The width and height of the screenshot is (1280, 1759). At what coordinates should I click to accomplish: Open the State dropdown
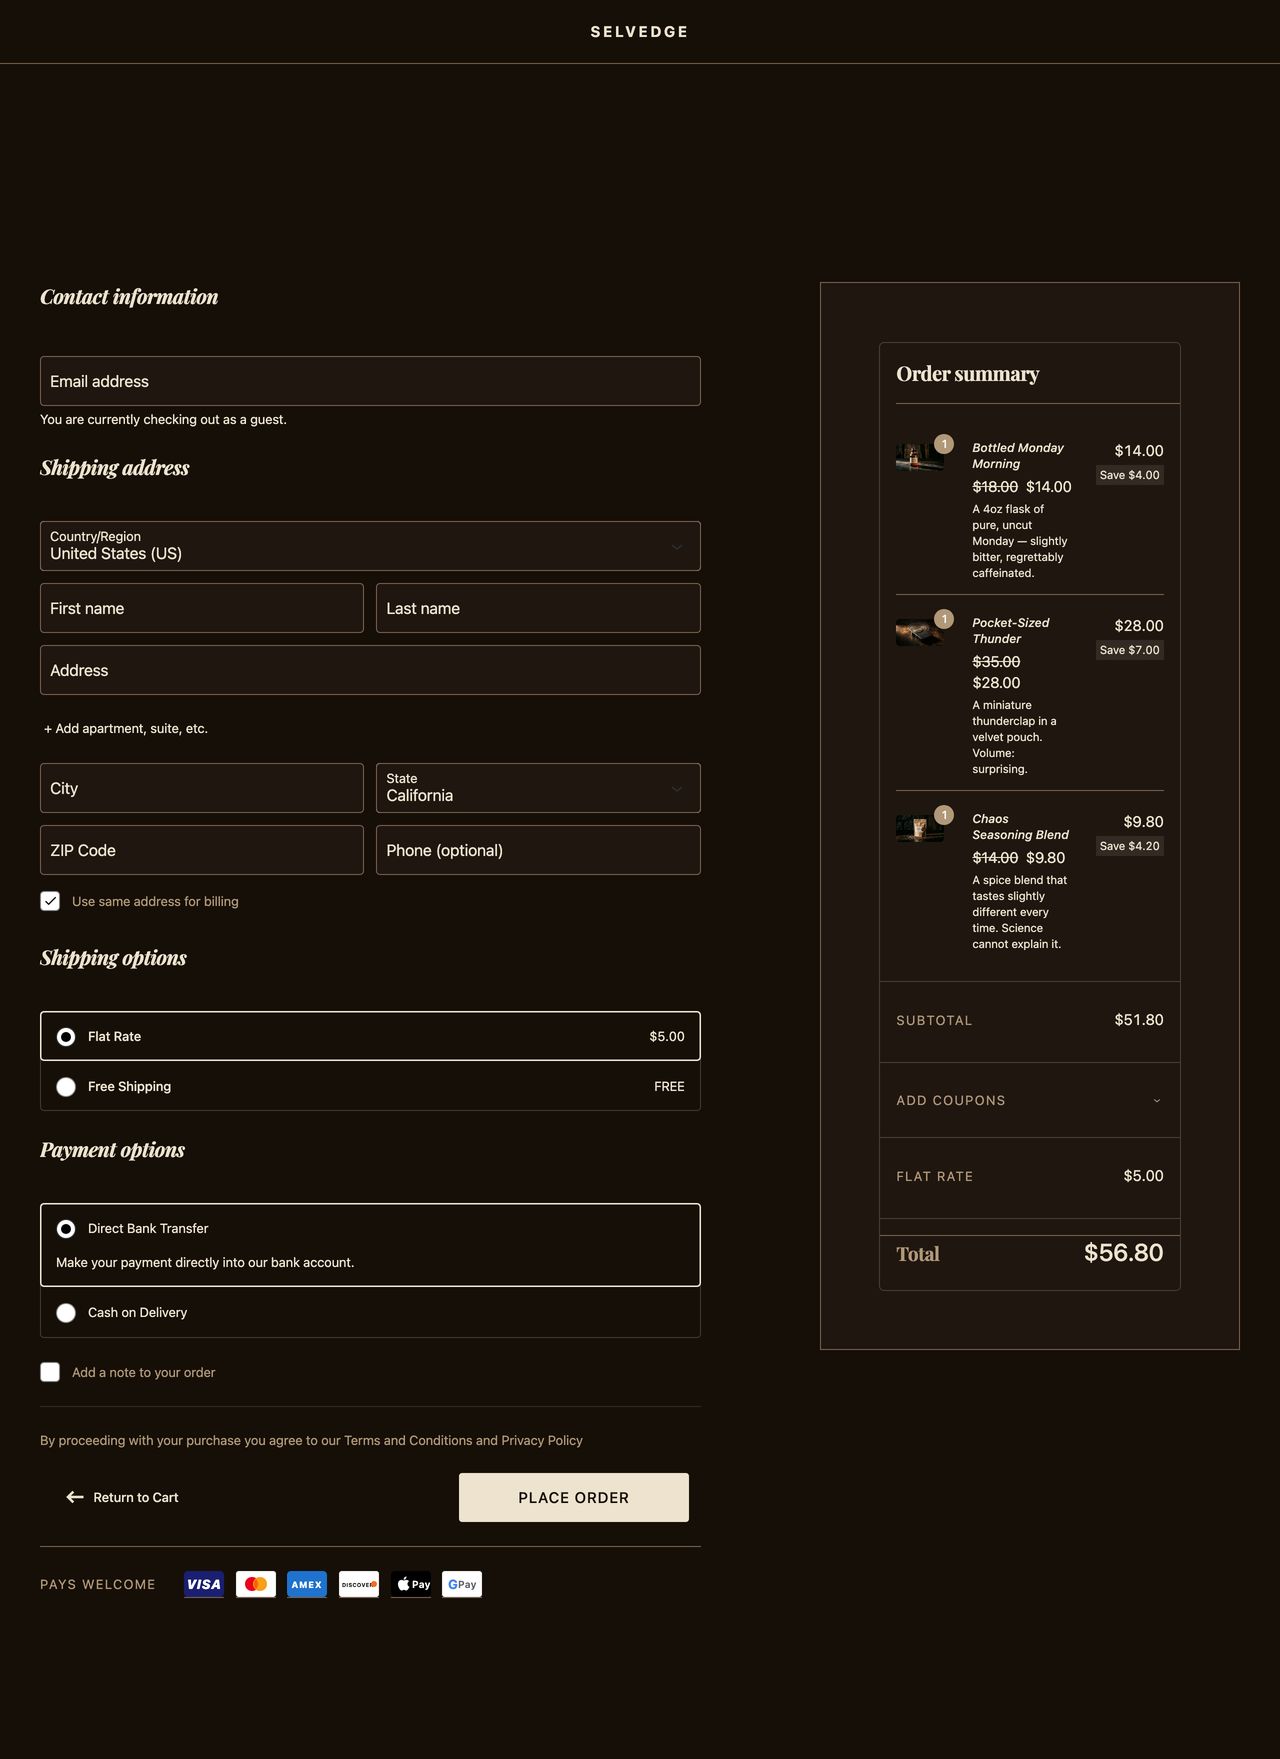(x=538, y=788)
